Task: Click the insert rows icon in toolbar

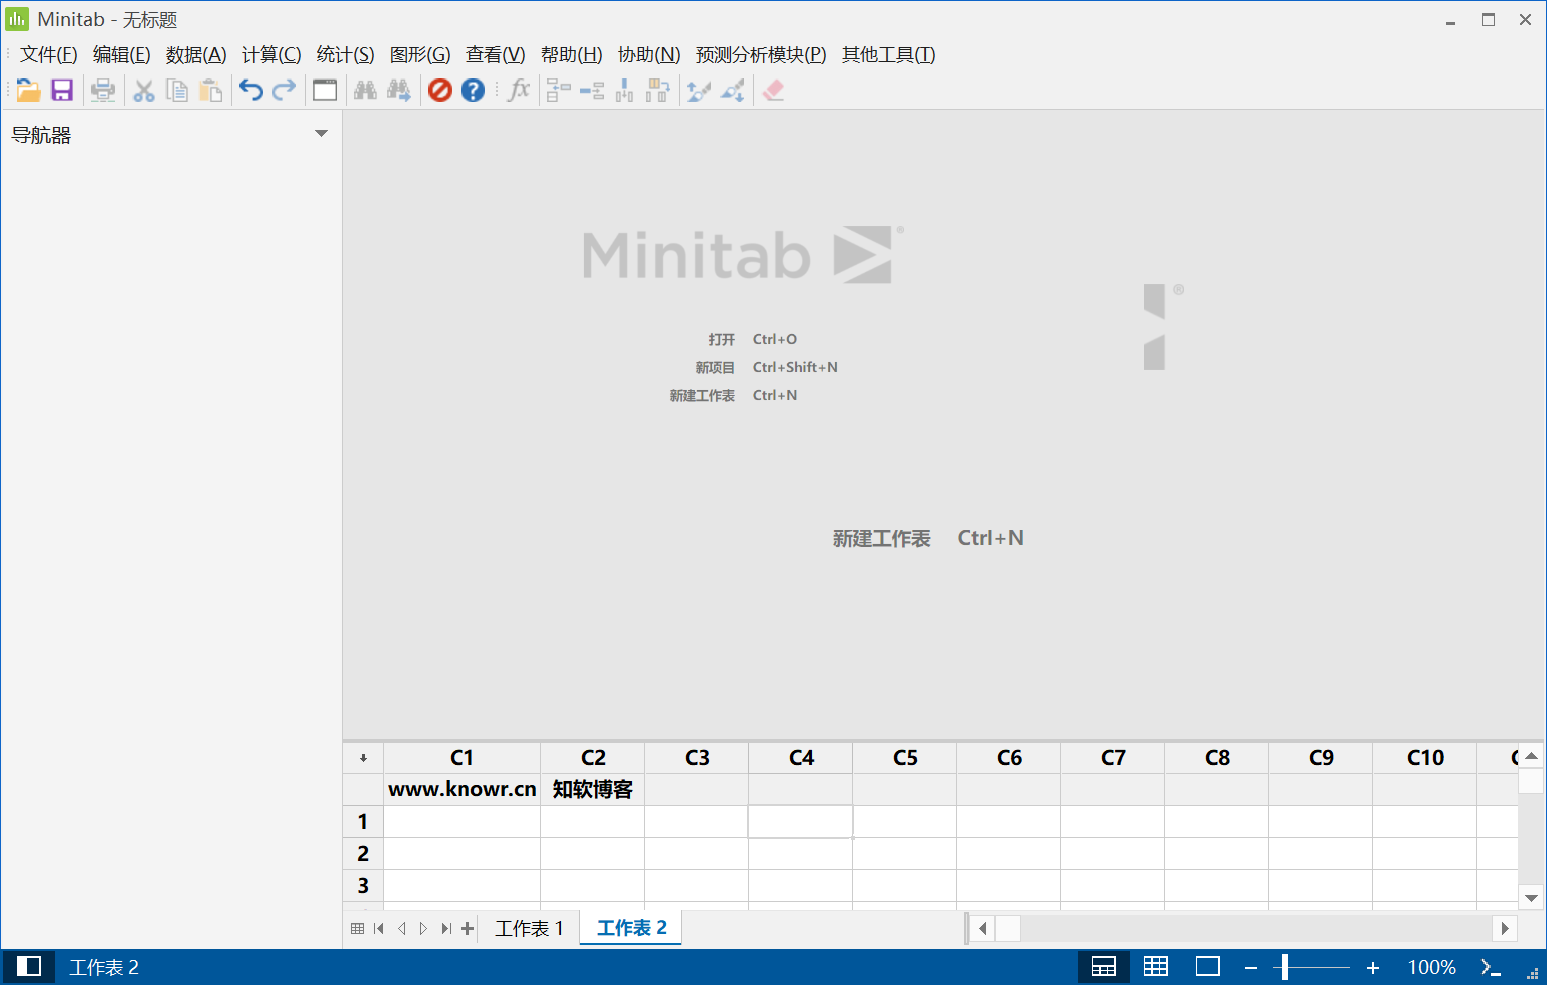Action: click(592, 91)
